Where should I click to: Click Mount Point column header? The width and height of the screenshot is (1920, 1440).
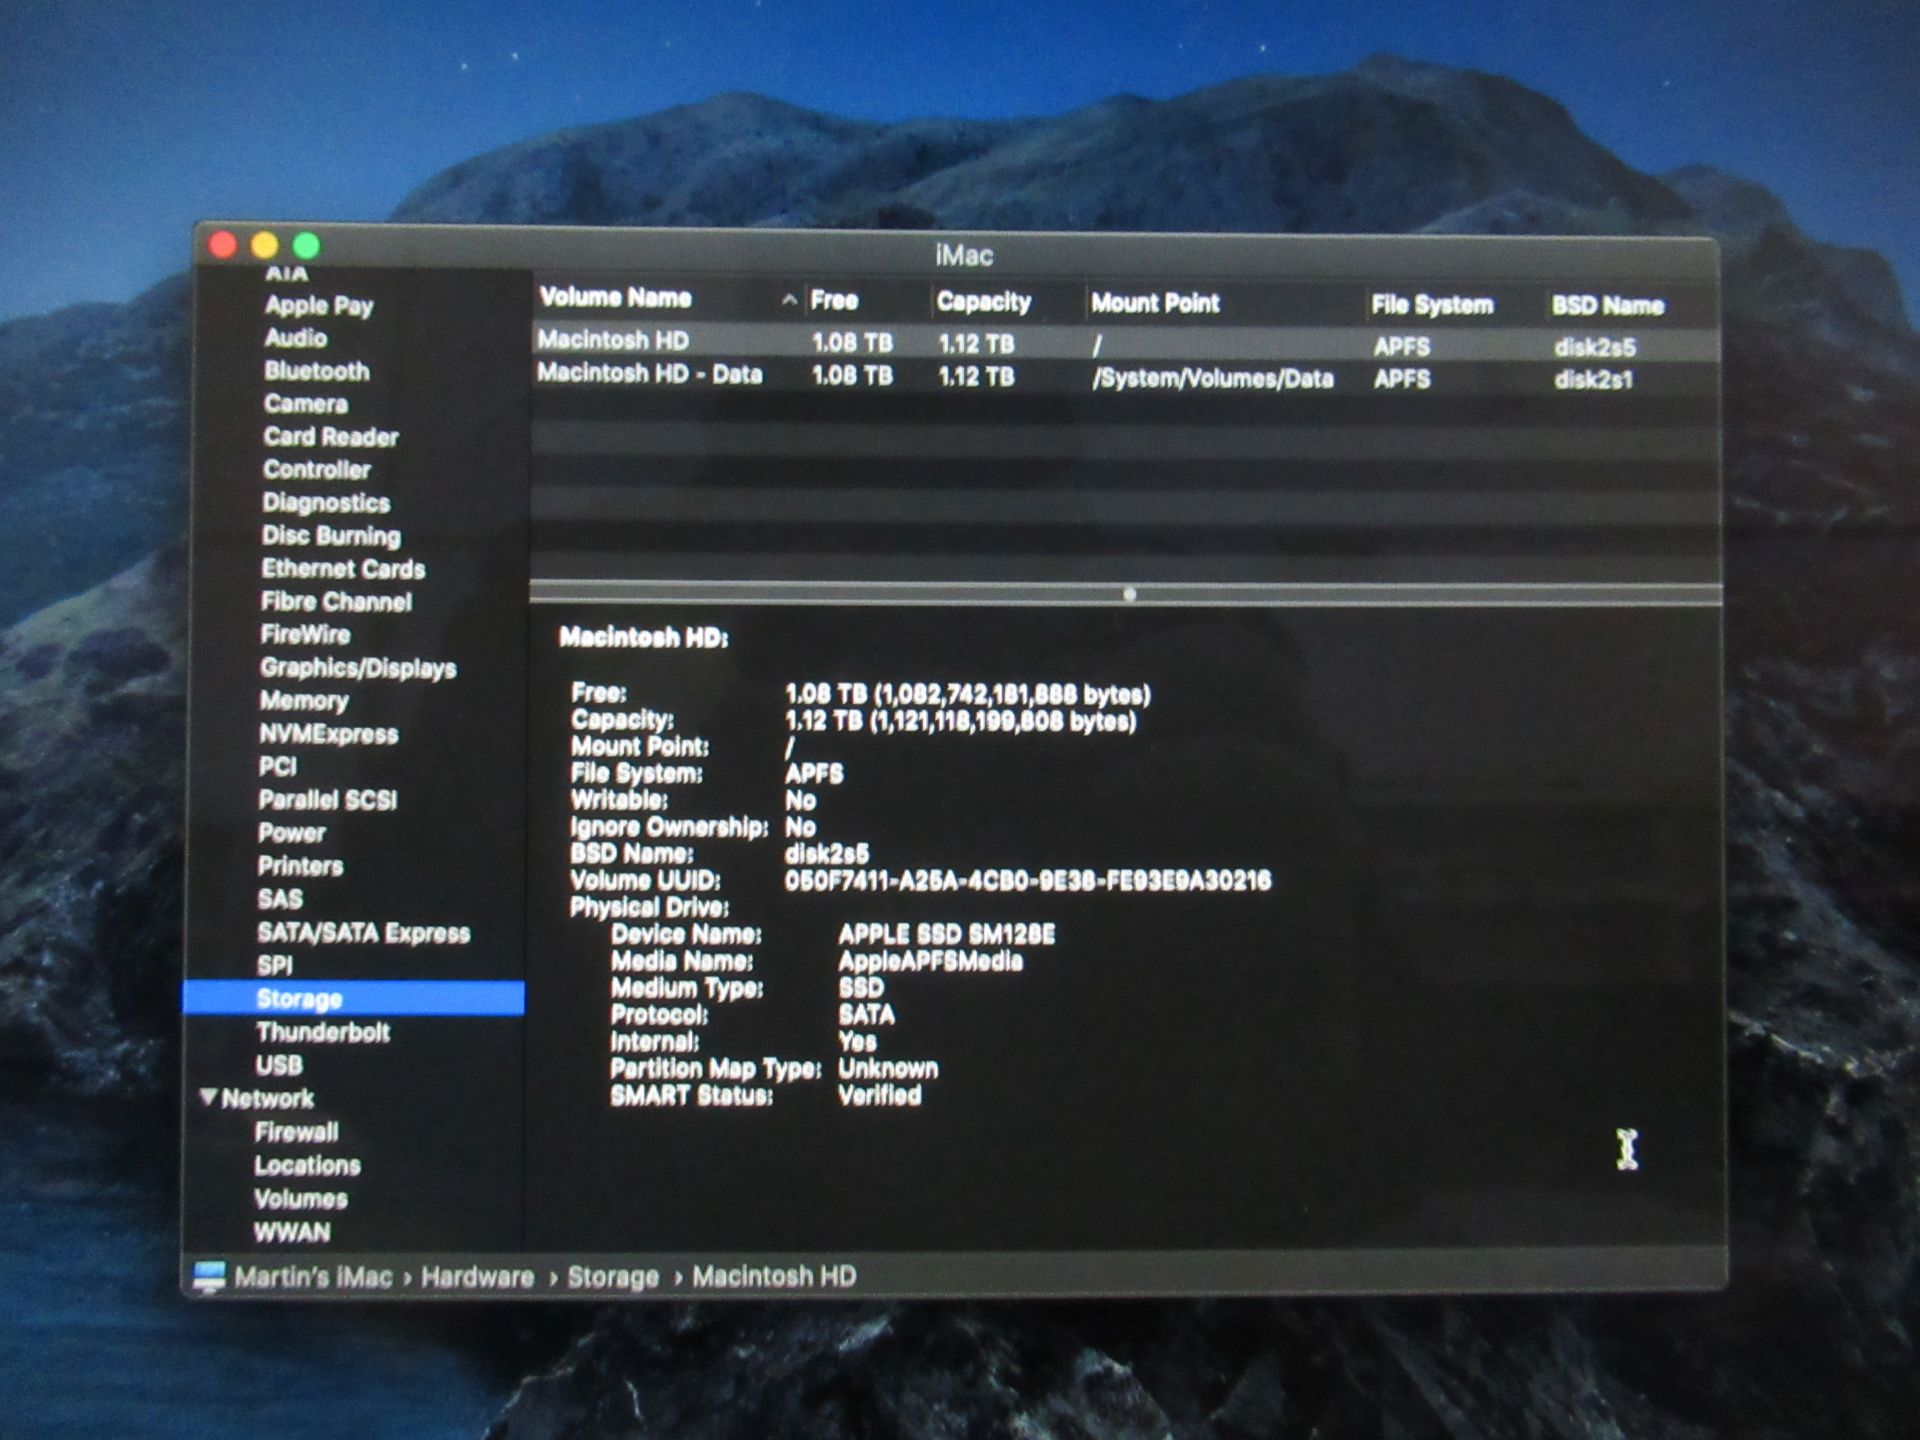pyautogui.click(x=1155, y=303)
